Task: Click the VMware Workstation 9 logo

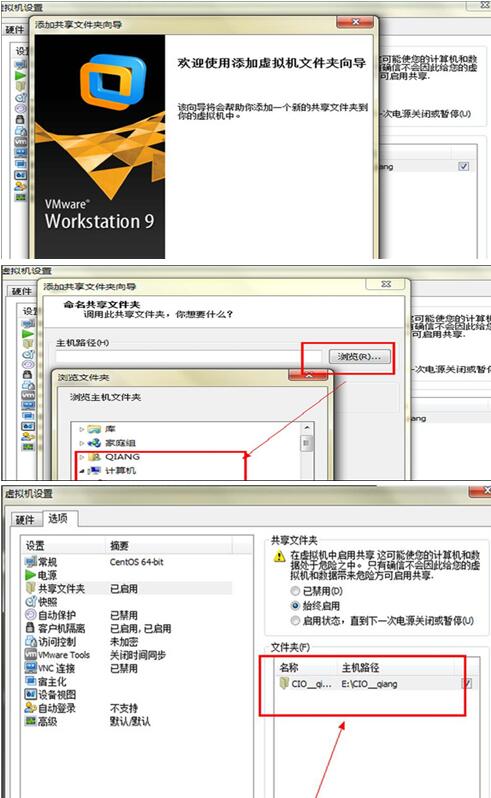Action: (113, 82)
